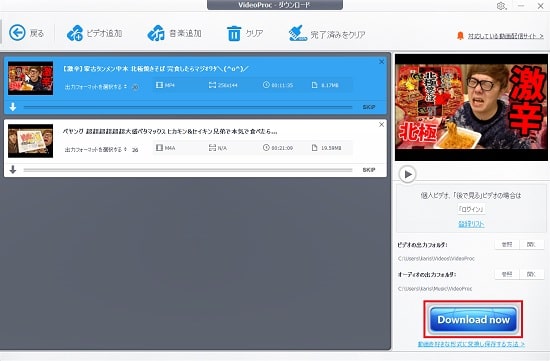Click the bell icon for supported sites

pyautogui.click(x=460, y=36)
